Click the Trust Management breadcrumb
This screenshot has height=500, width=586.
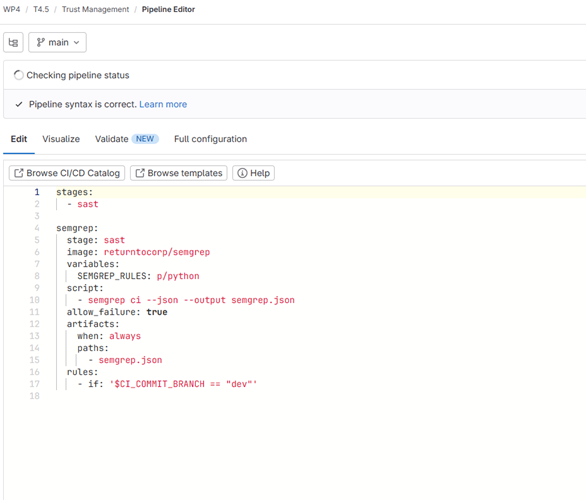[95, 9]
